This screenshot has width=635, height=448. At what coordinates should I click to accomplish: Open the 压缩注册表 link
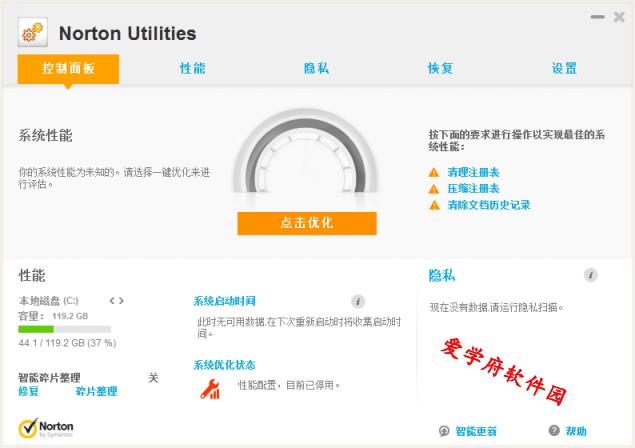[x=473, y=189]
